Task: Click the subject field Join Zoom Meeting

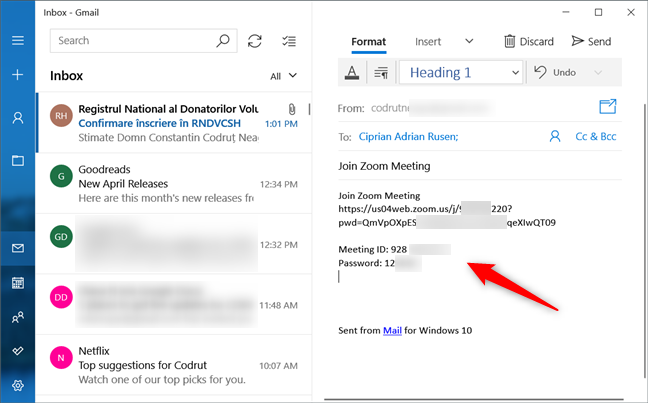Action: pos(480,166)
